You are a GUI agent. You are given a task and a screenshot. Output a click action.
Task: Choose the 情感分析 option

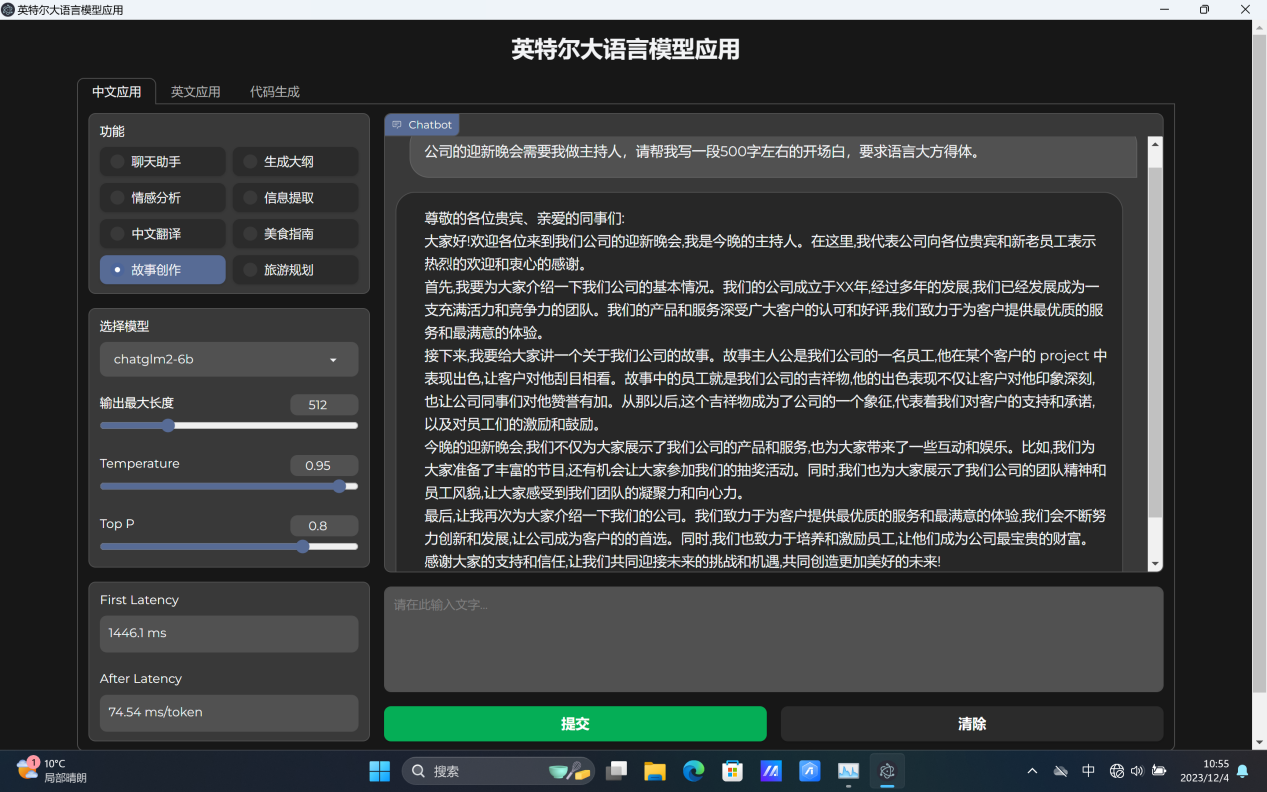click(x=162, y=198)
